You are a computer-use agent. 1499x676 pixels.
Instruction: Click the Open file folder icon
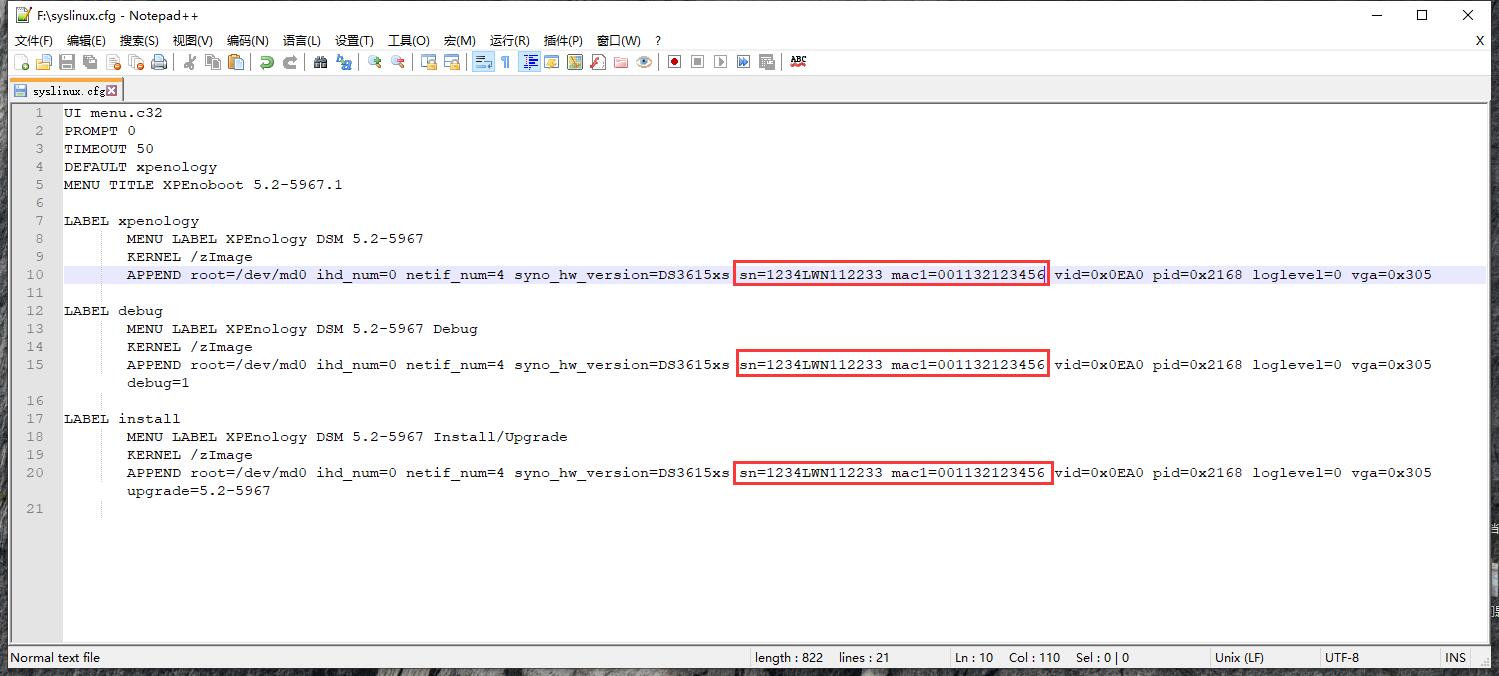coord(44,62)
